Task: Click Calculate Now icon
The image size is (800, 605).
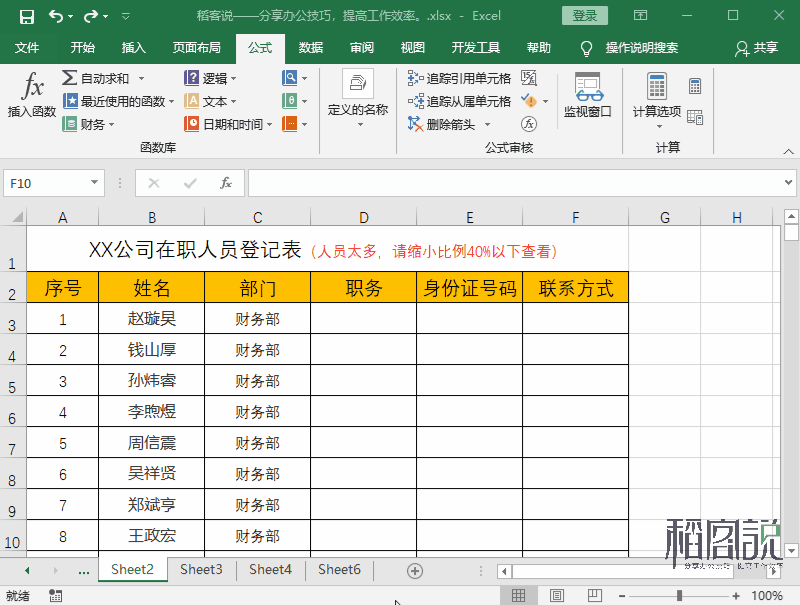Action: (695, 86)
